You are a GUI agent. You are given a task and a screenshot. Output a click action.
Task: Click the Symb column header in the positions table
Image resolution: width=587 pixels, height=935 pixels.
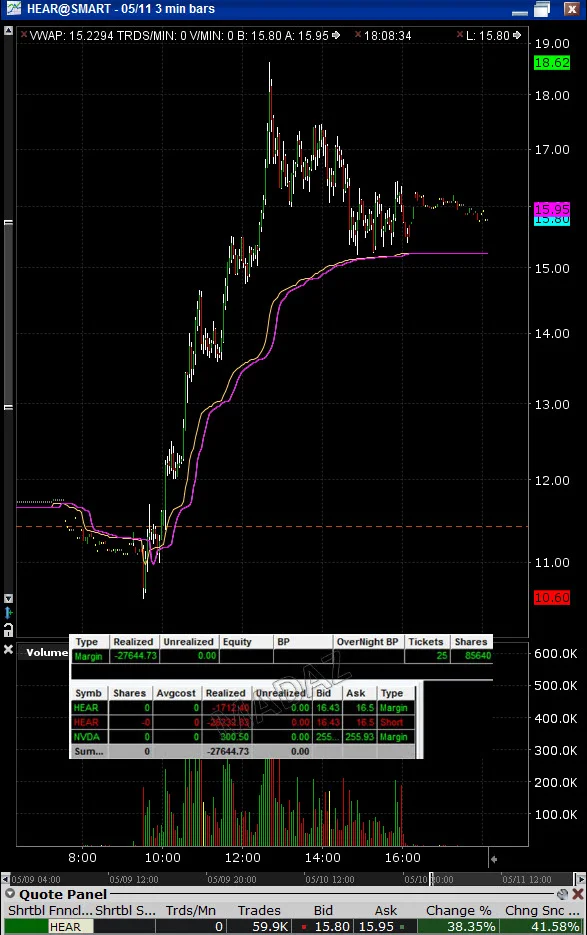88,693
